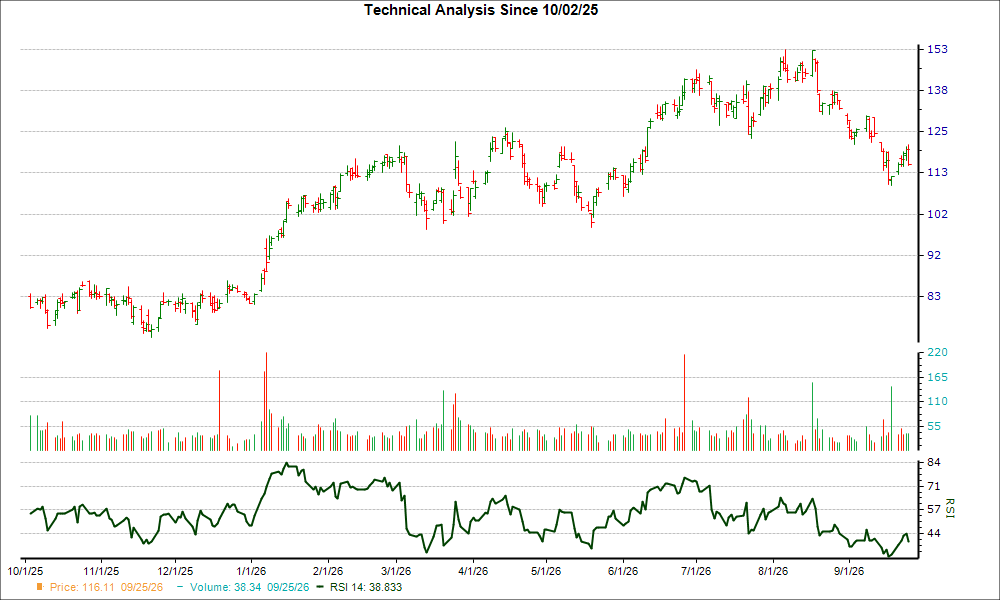Click the 1/1/26 date label

(x=251, y=571)
